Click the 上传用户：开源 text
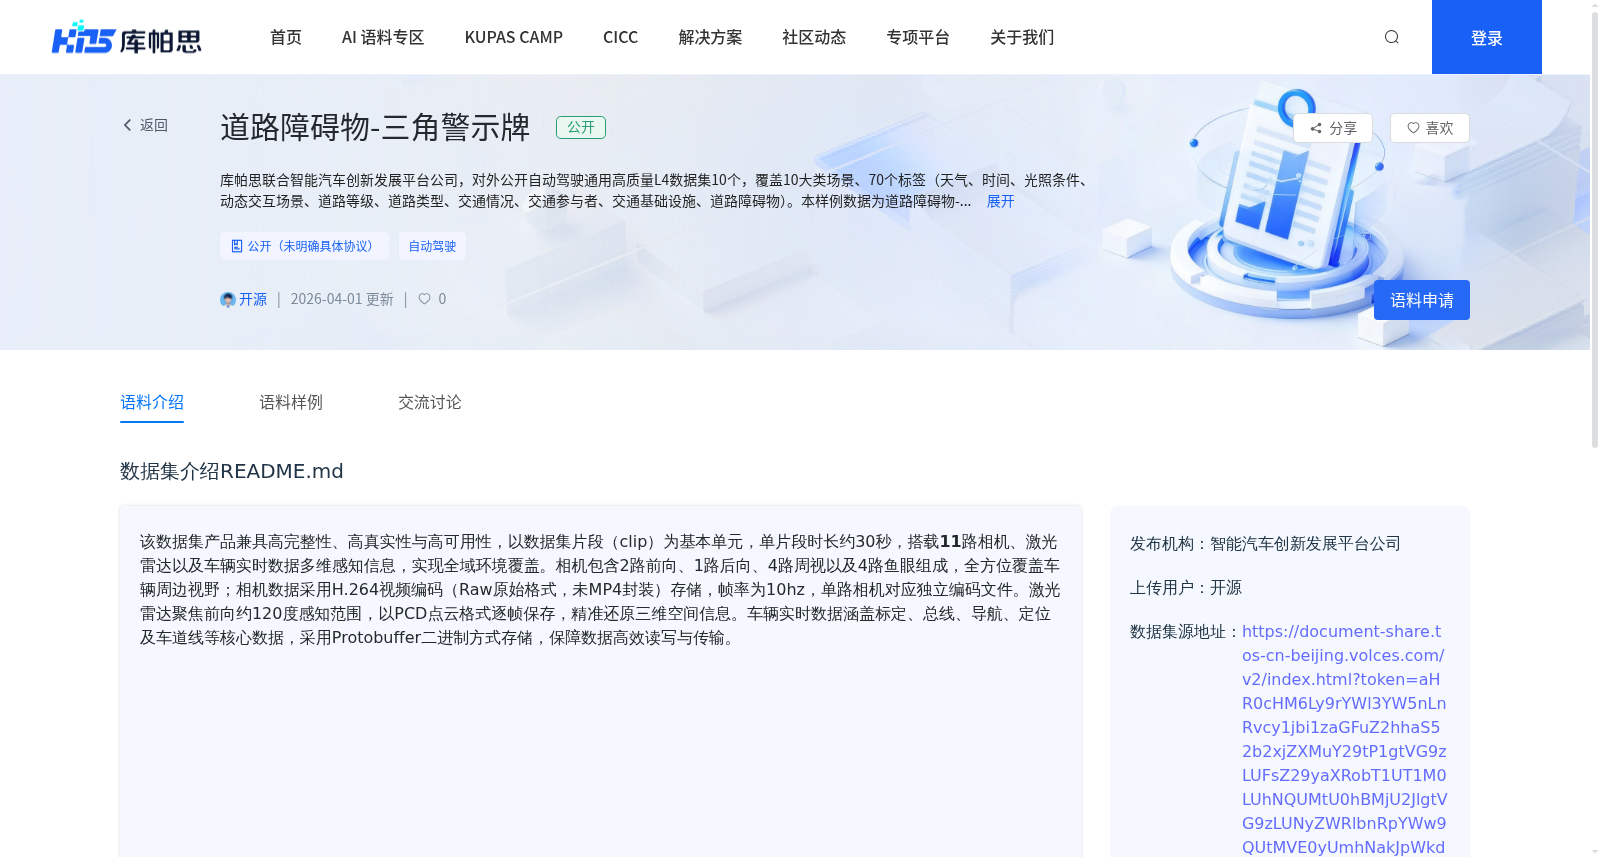This screenshot has width=1600, height=857. click(1186, 587)
